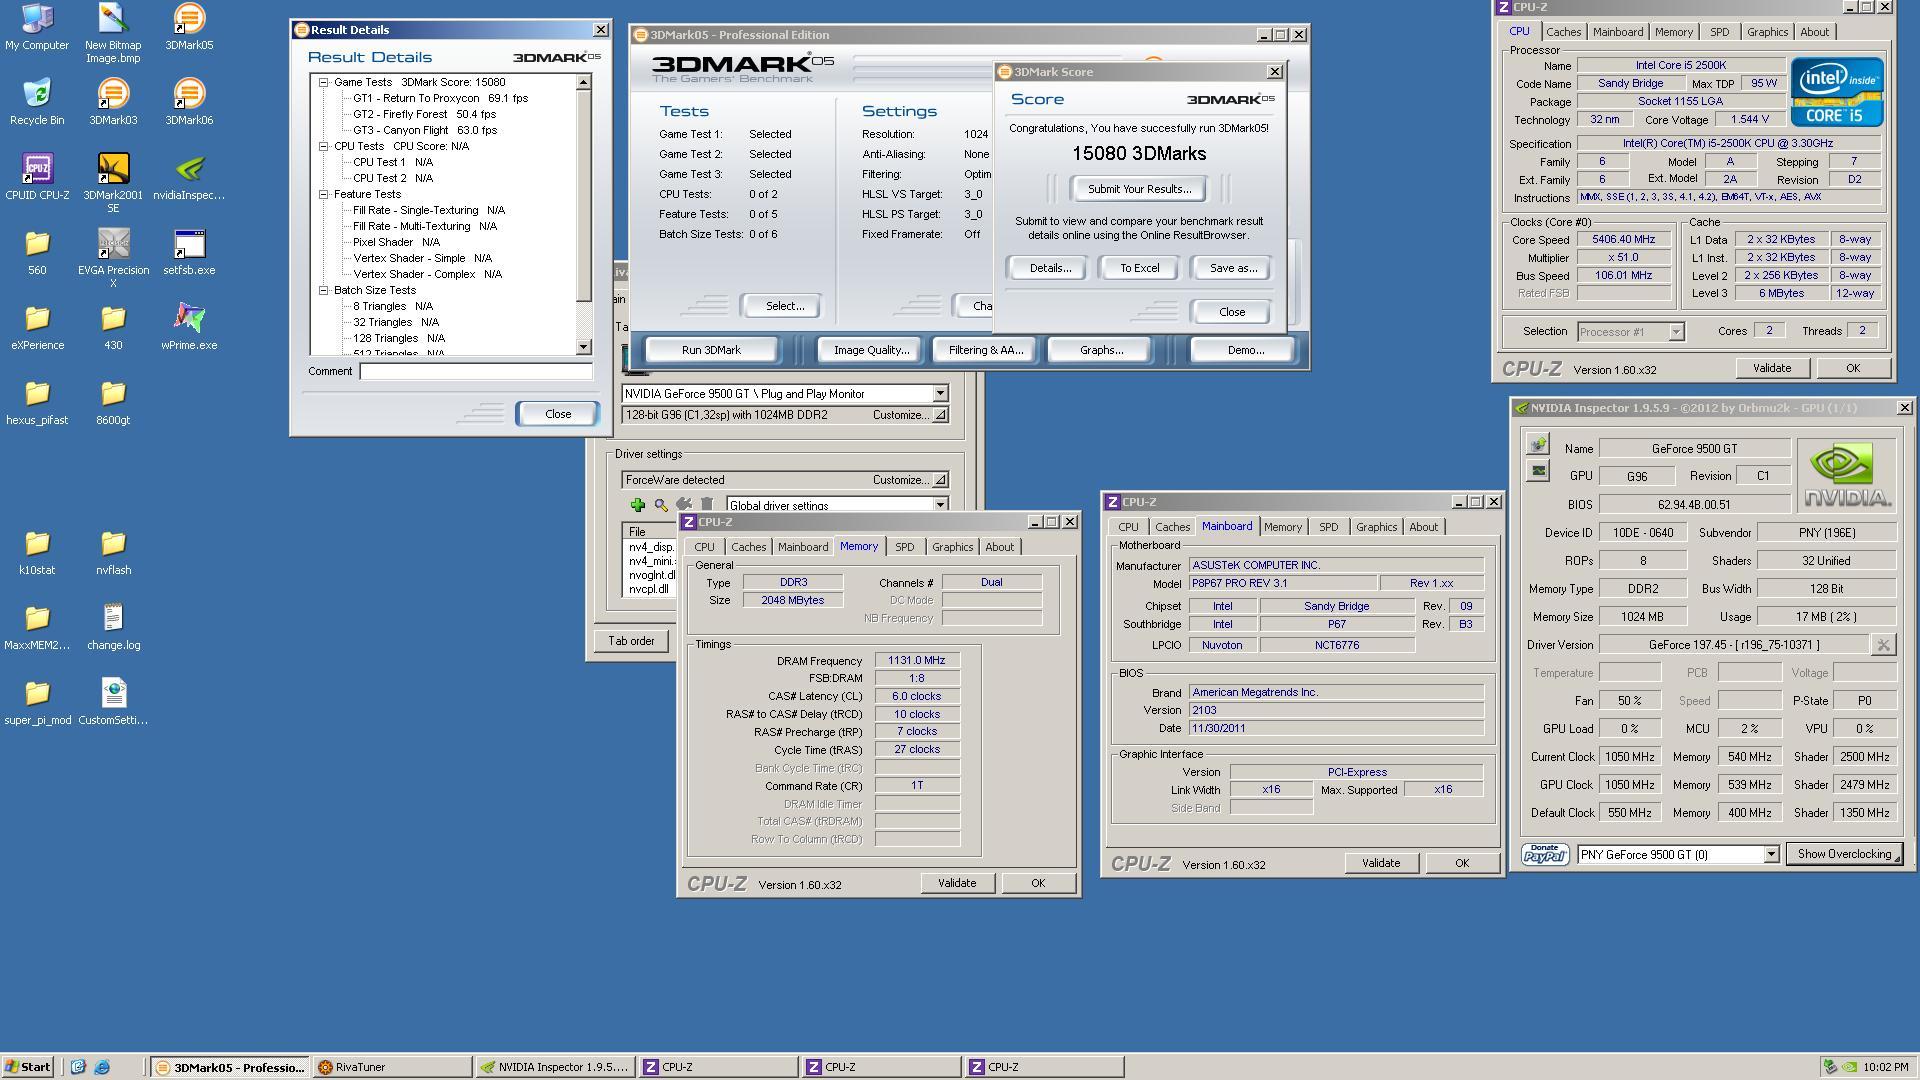This screenshot has height=1080, width=1920.
Task: Open the Global driver settings dropdown
Action: pyautogui.click(x=940, y=505)
